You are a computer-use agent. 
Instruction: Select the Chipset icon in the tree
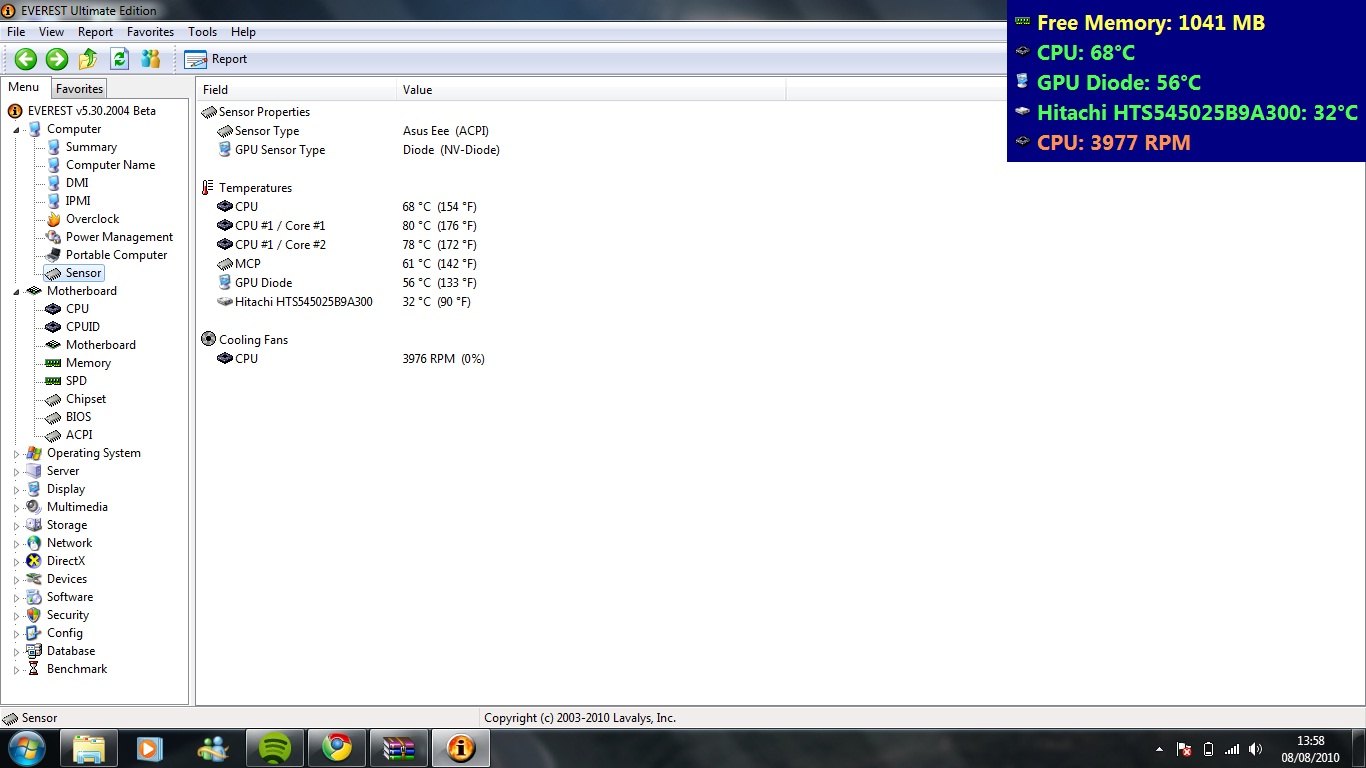click(x=53, y=399)
